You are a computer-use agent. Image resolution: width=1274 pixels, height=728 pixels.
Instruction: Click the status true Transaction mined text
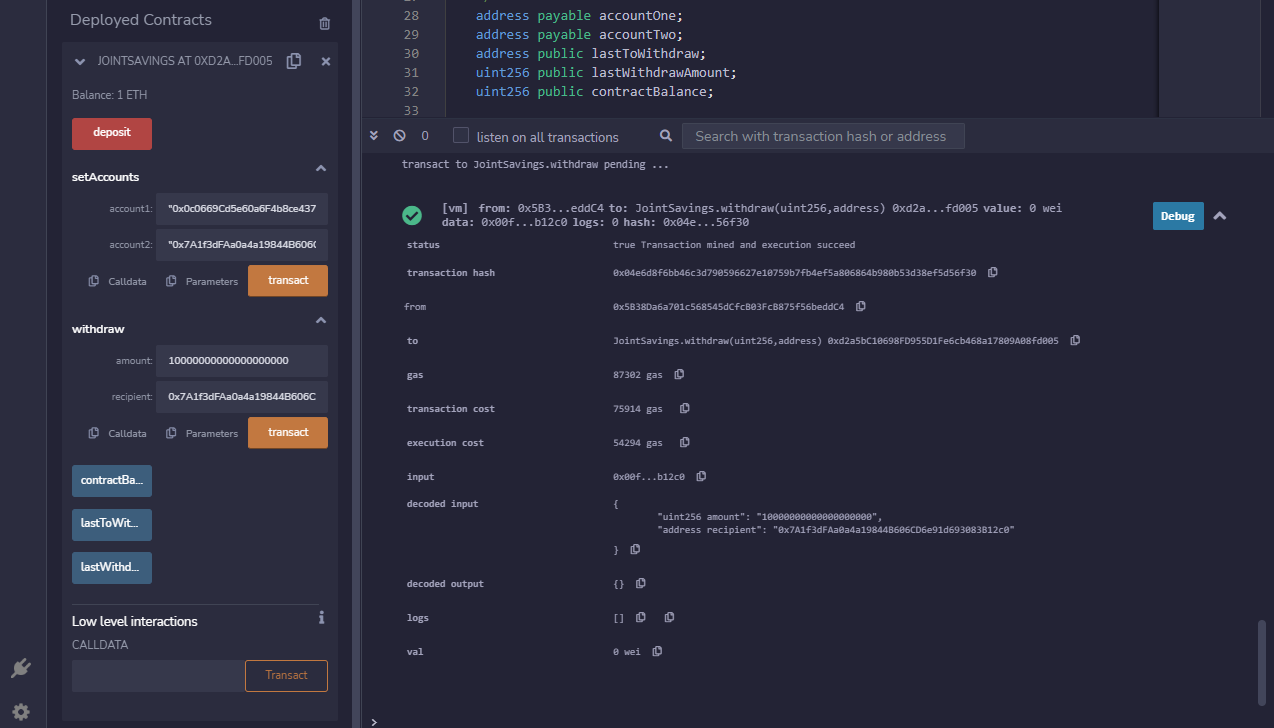[734, 245]
